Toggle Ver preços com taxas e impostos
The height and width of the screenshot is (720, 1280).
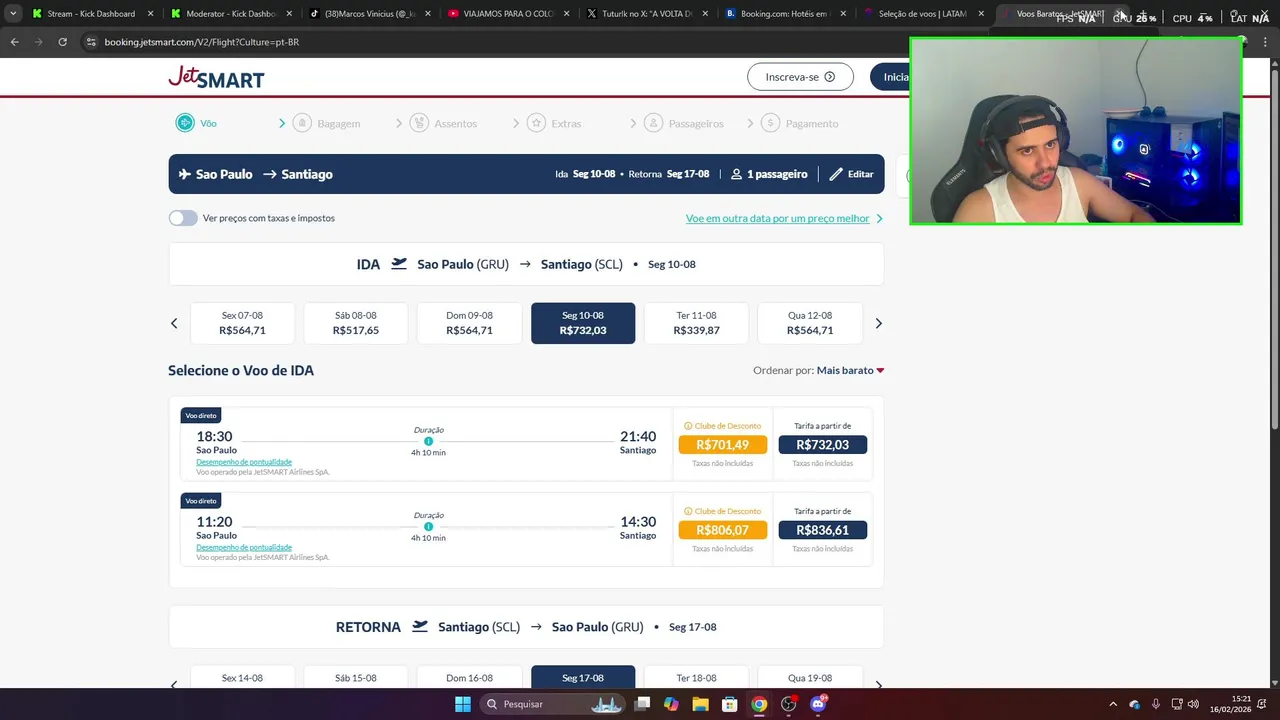pyautogui.click(x=183, y=218)
